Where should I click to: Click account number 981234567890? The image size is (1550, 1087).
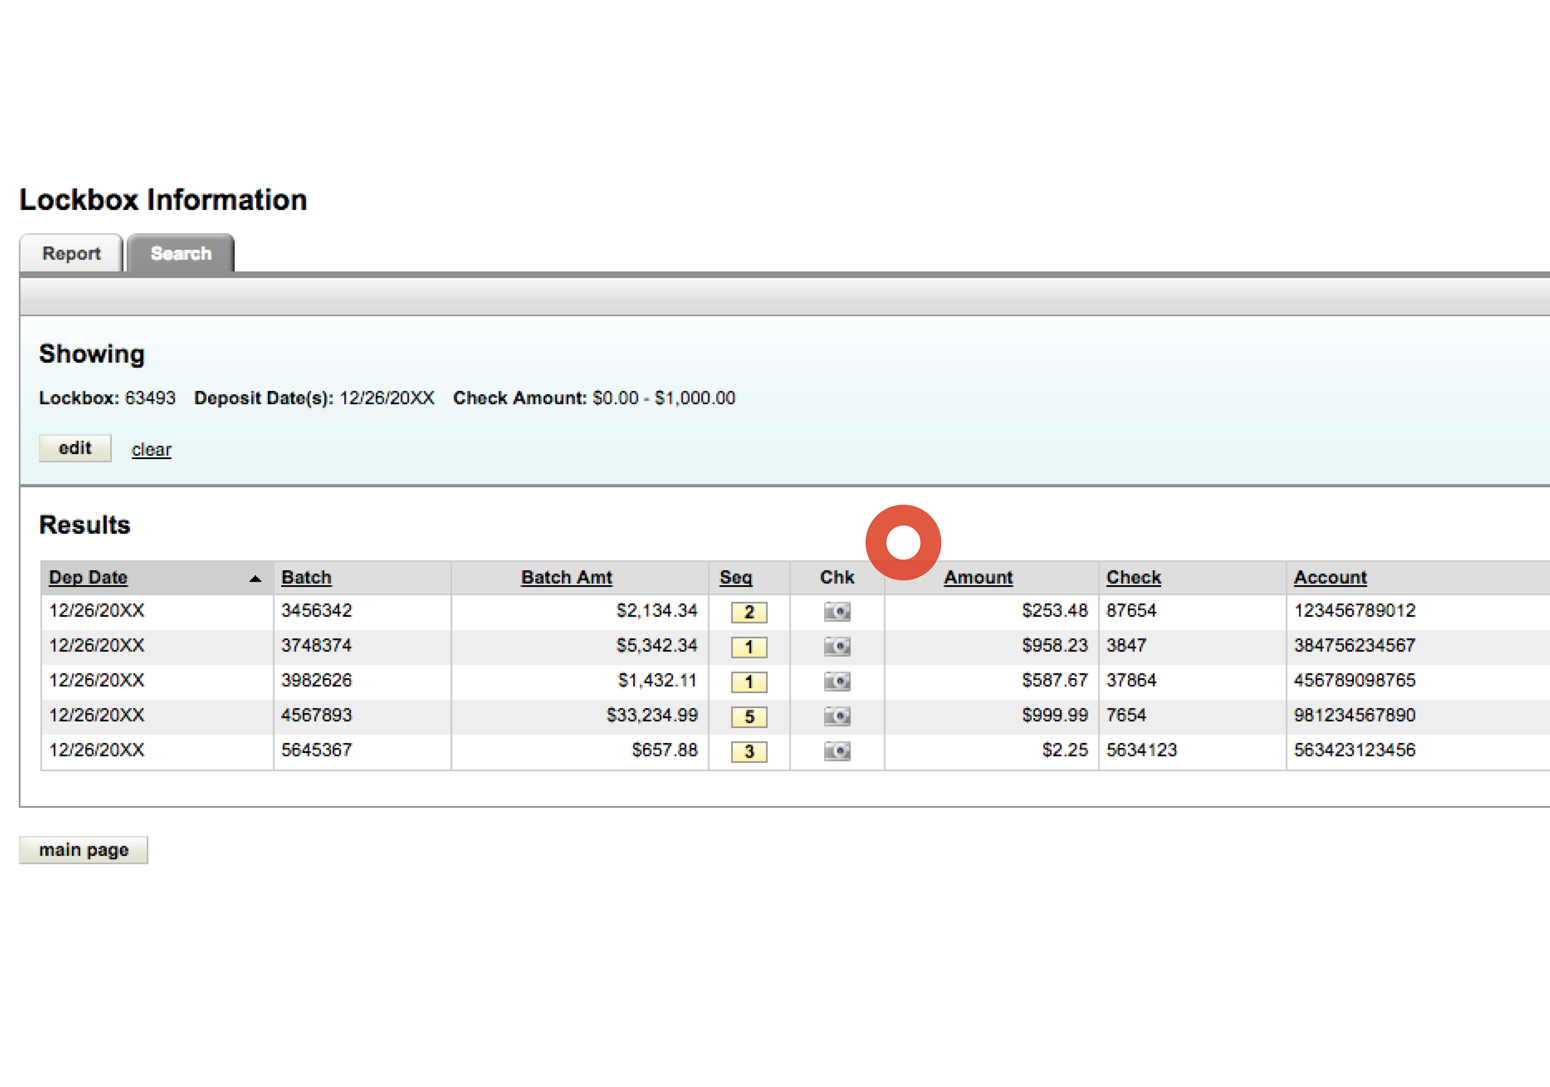(1355, 716)
